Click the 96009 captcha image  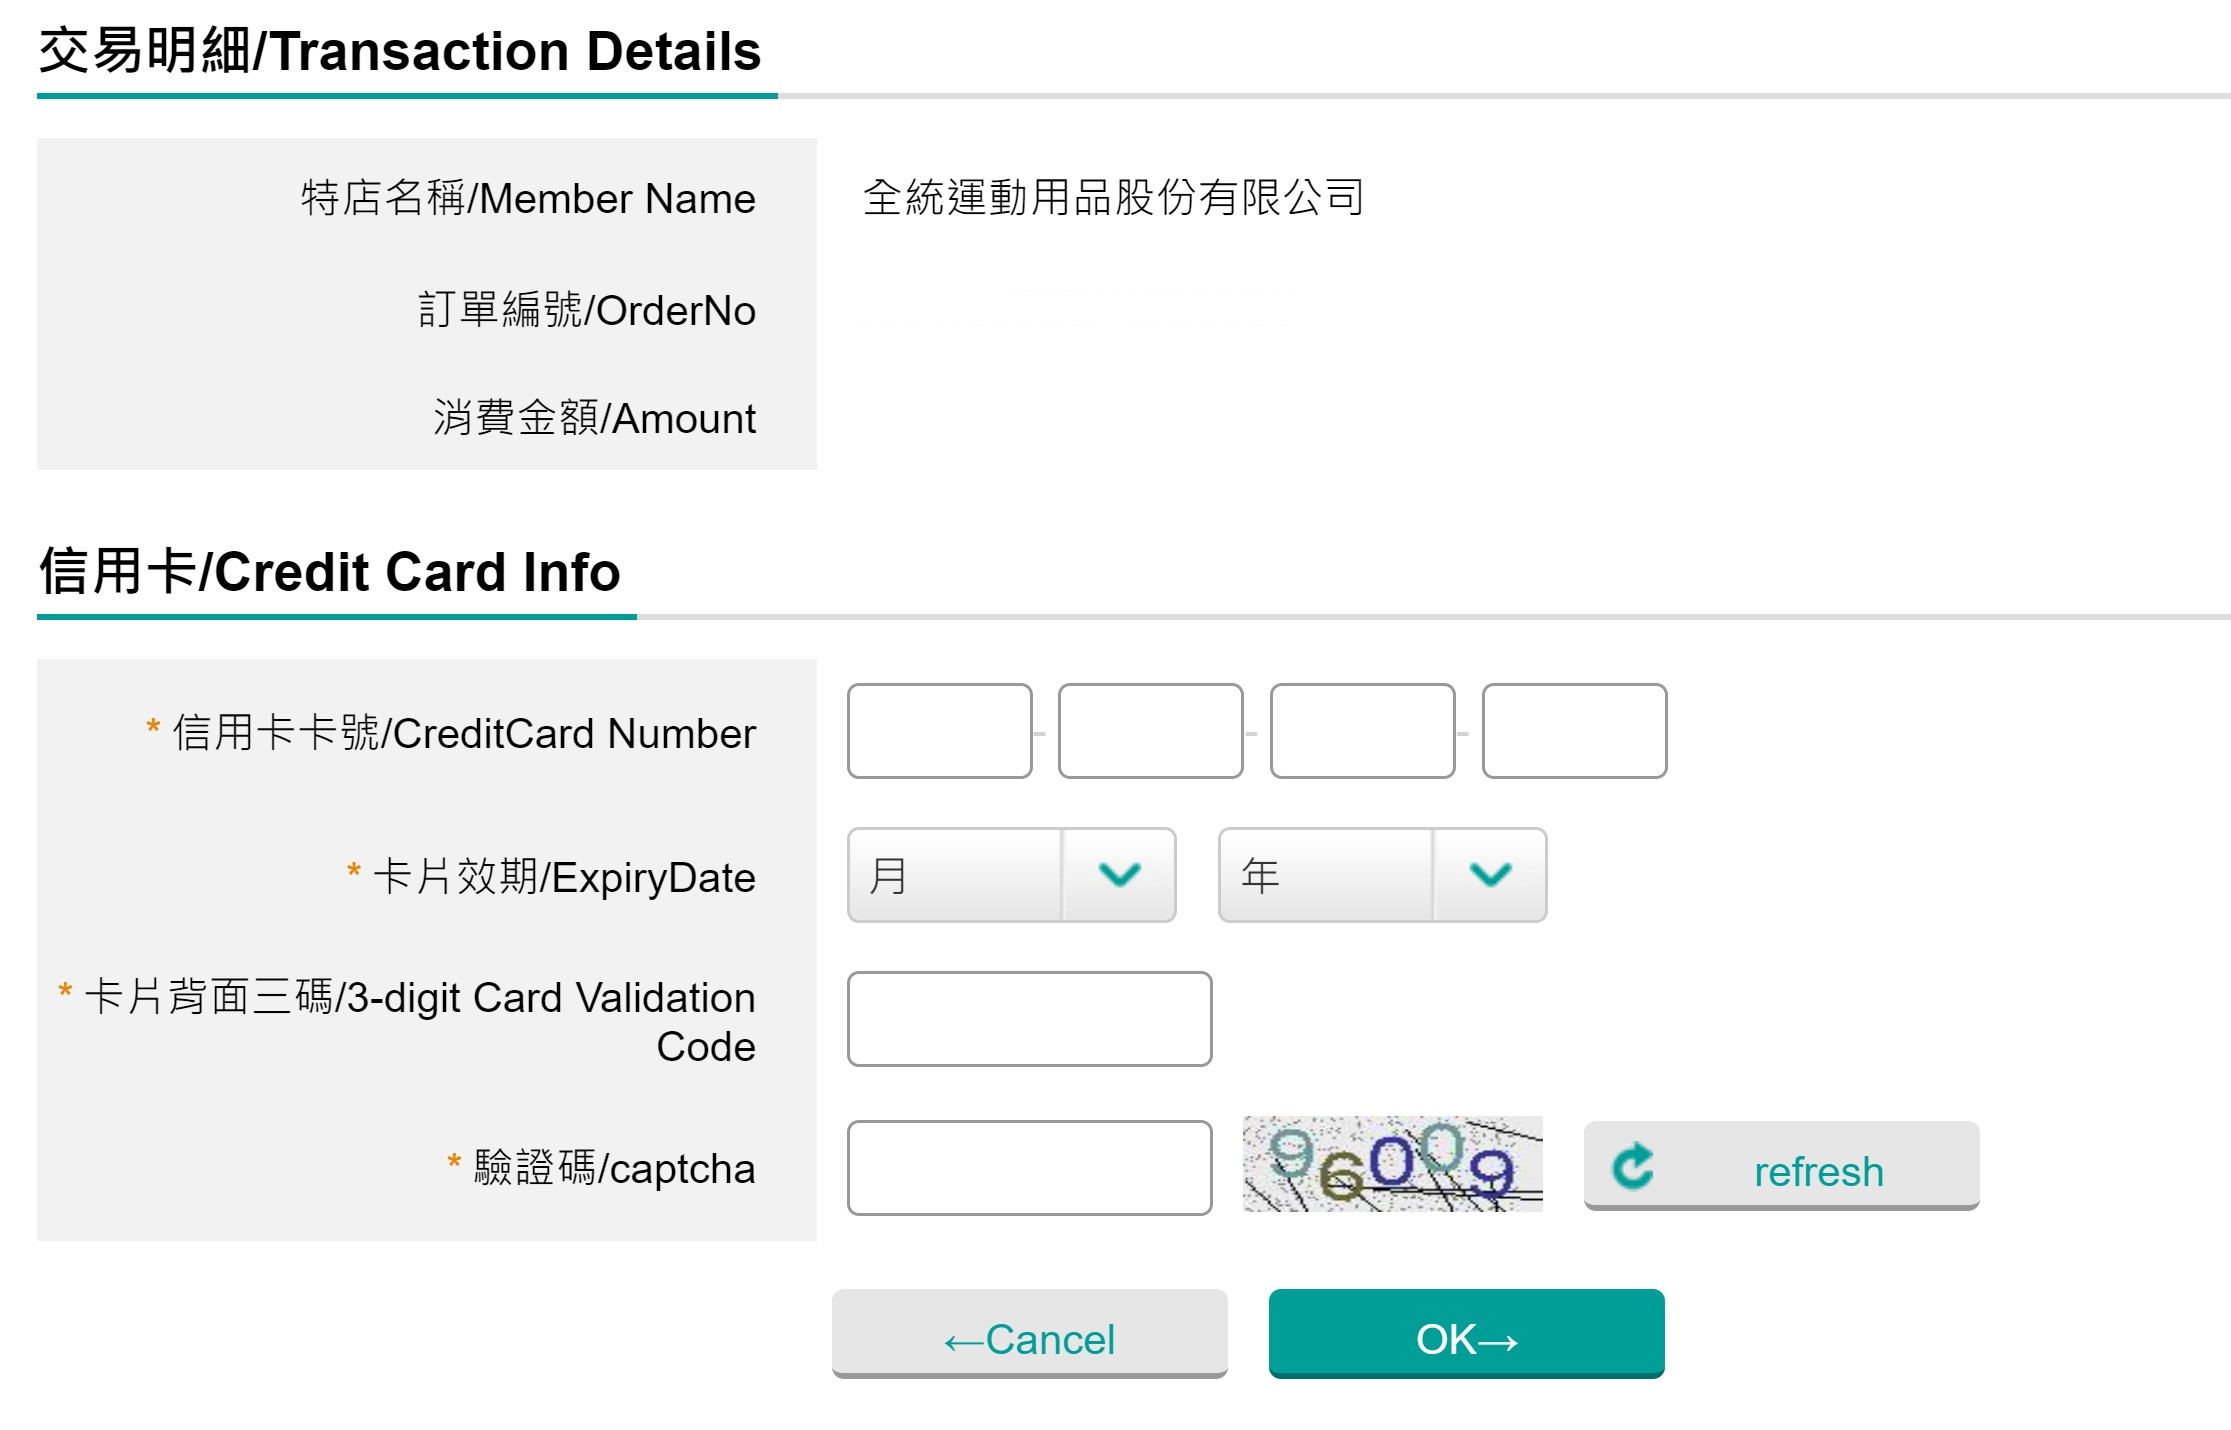click(1392, 1164)
